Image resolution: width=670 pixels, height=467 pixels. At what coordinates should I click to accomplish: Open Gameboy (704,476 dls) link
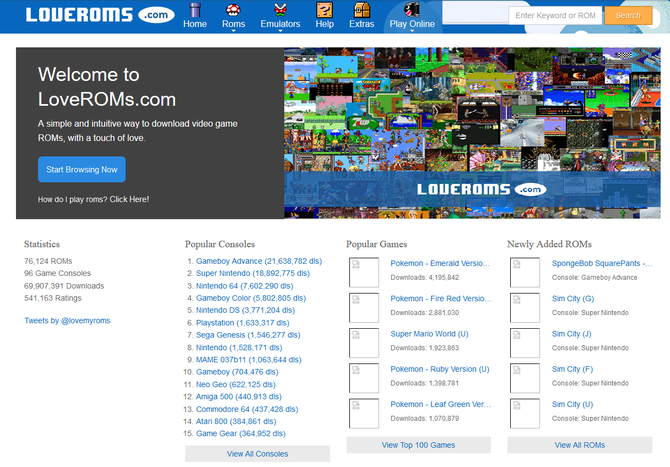pos(237,372)
